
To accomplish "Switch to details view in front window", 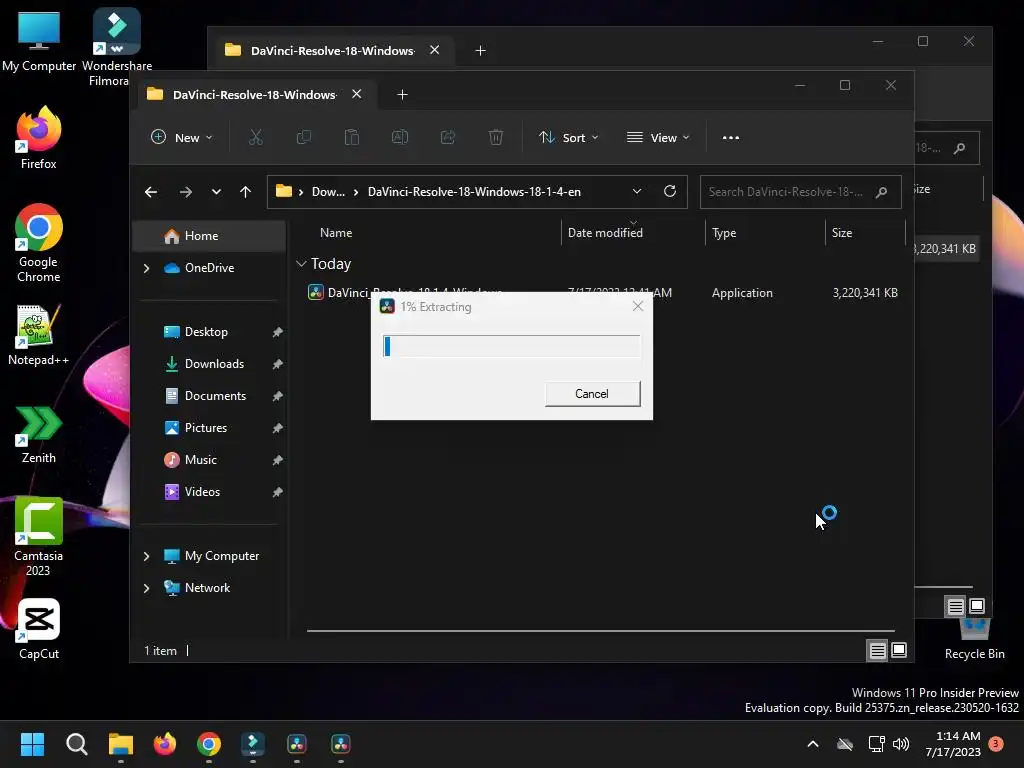I will pos(877,650).
